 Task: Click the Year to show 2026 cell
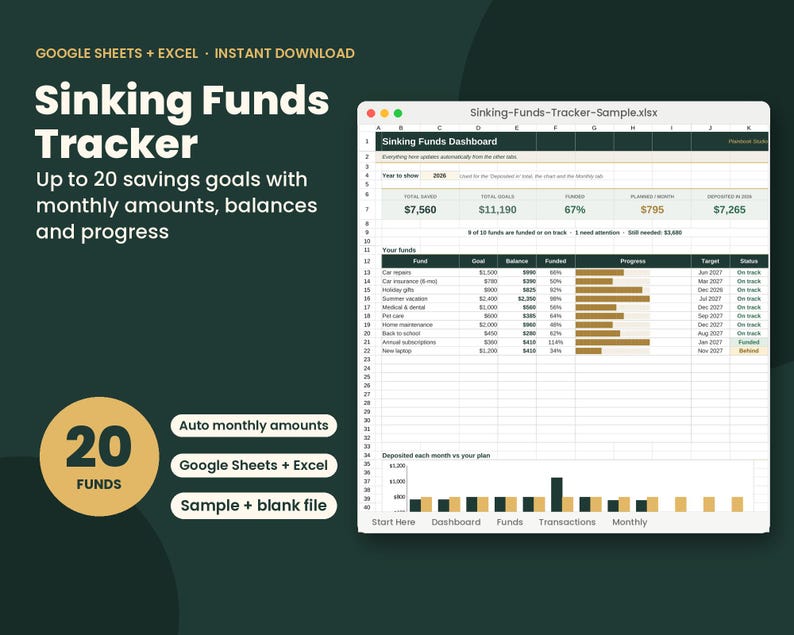440,176
